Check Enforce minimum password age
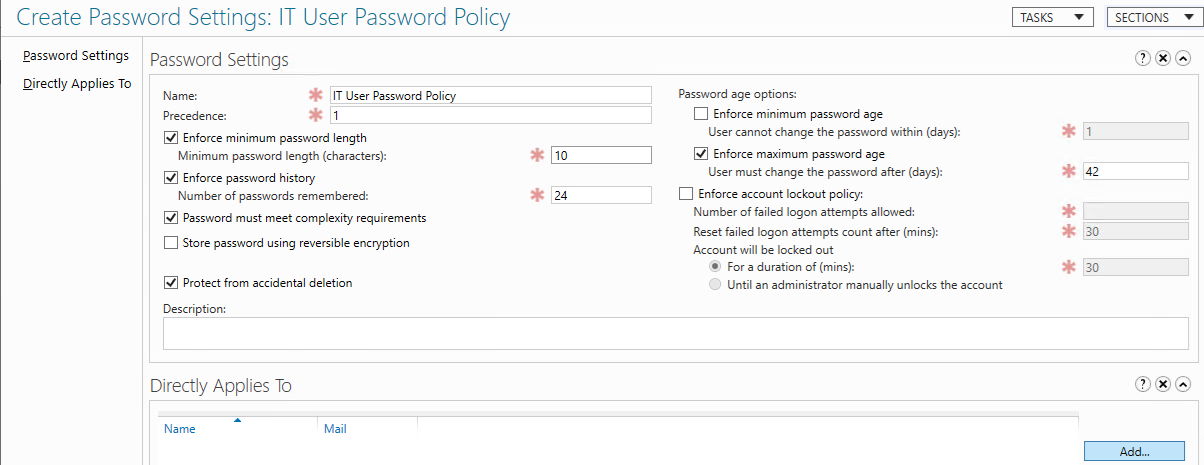This screenshot has height=465, width=1204. pyautogui.click(x=700, y=114)
